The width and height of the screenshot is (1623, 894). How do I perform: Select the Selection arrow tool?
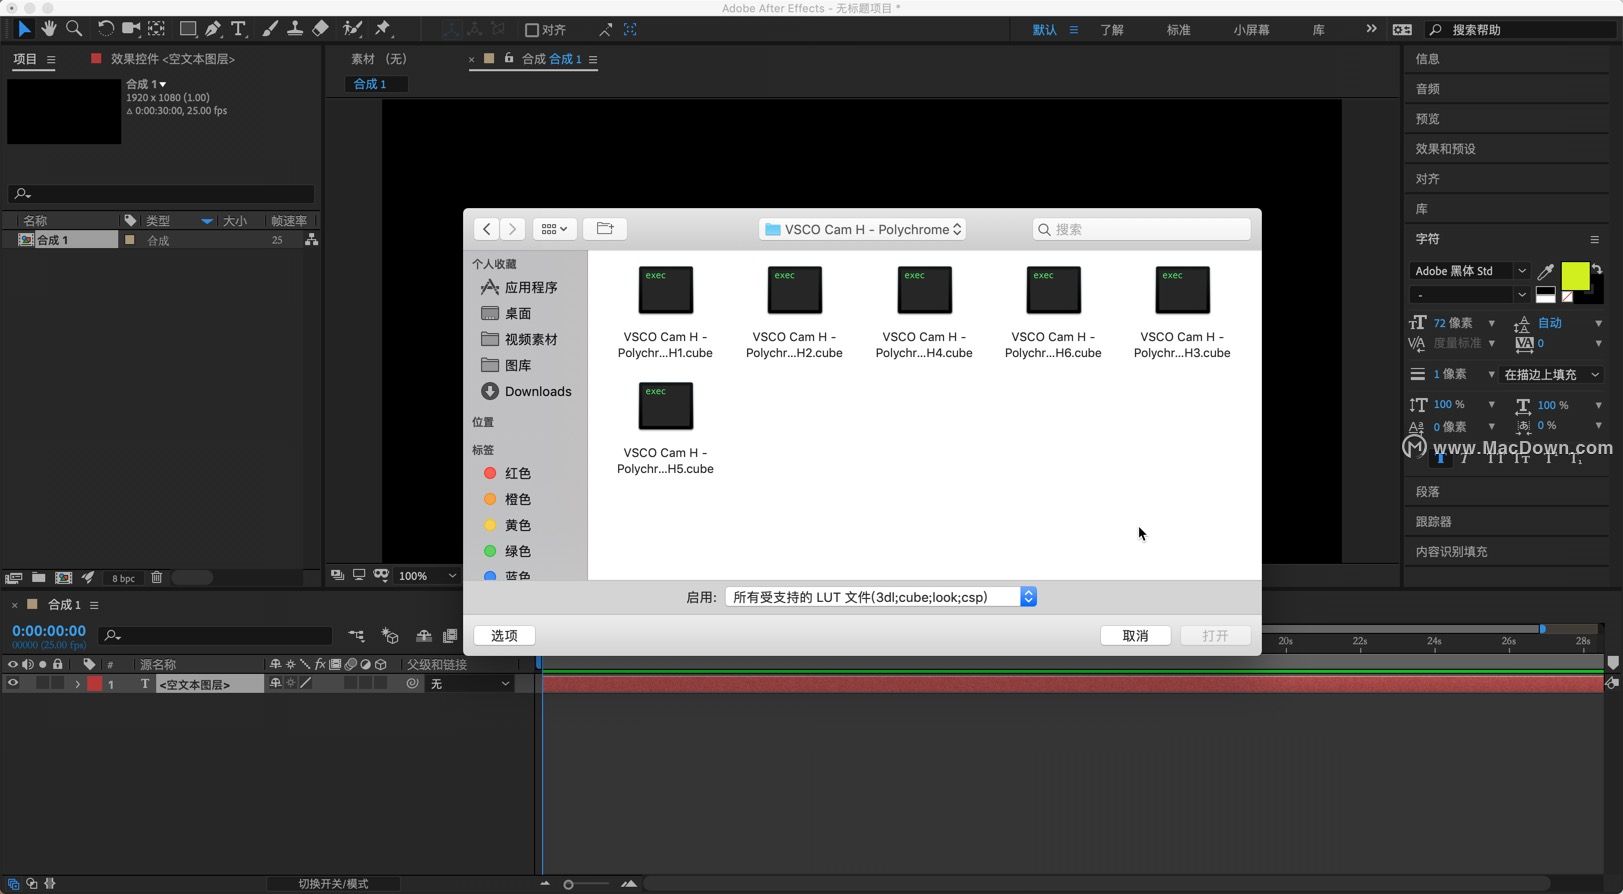[24, 29]
